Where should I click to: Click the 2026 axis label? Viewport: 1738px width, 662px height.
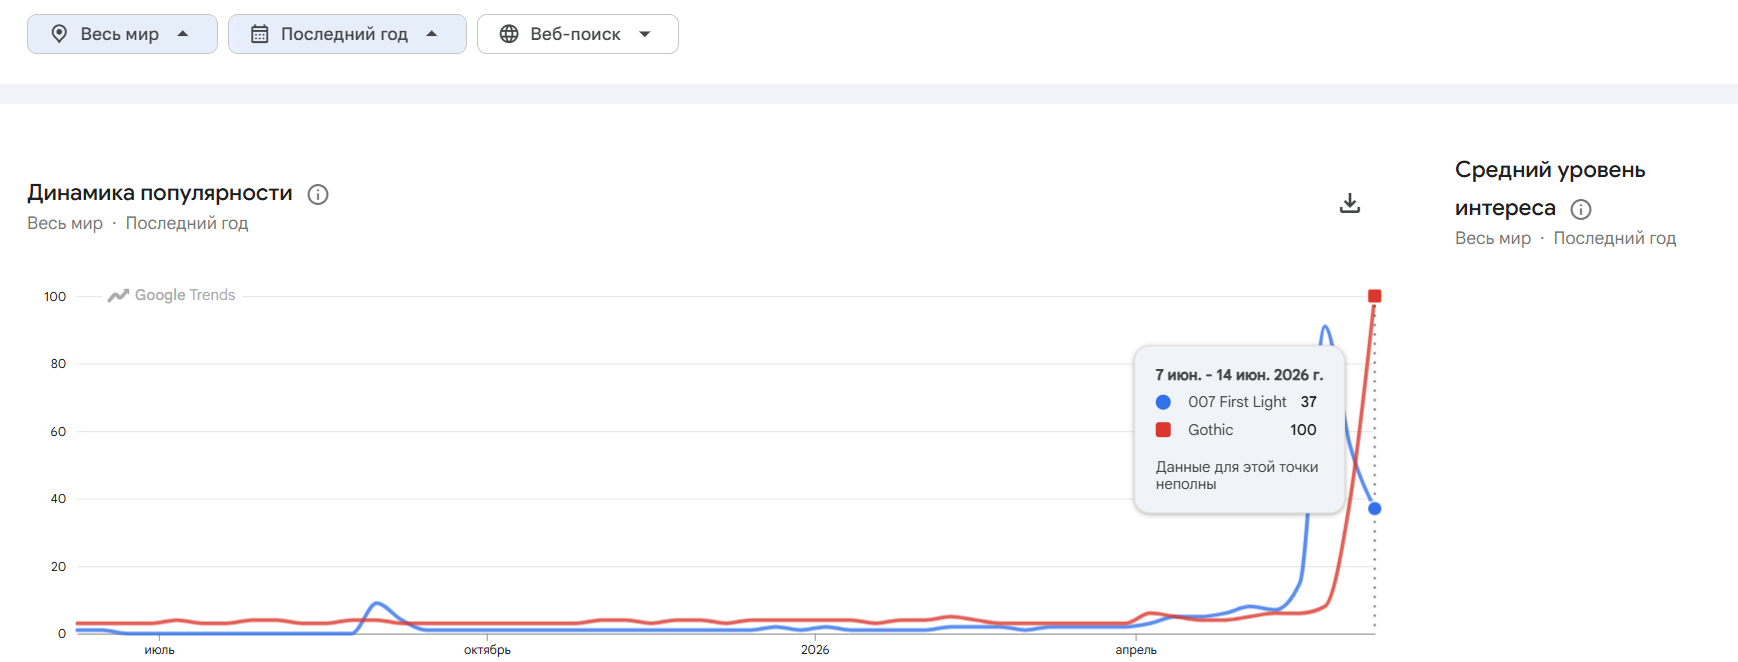coord(815,650)
